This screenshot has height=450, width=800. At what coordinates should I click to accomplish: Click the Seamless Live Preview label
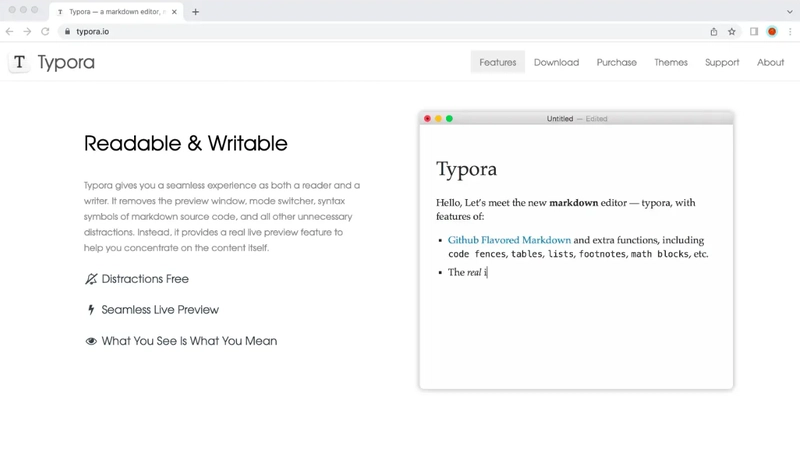(160, 310)
